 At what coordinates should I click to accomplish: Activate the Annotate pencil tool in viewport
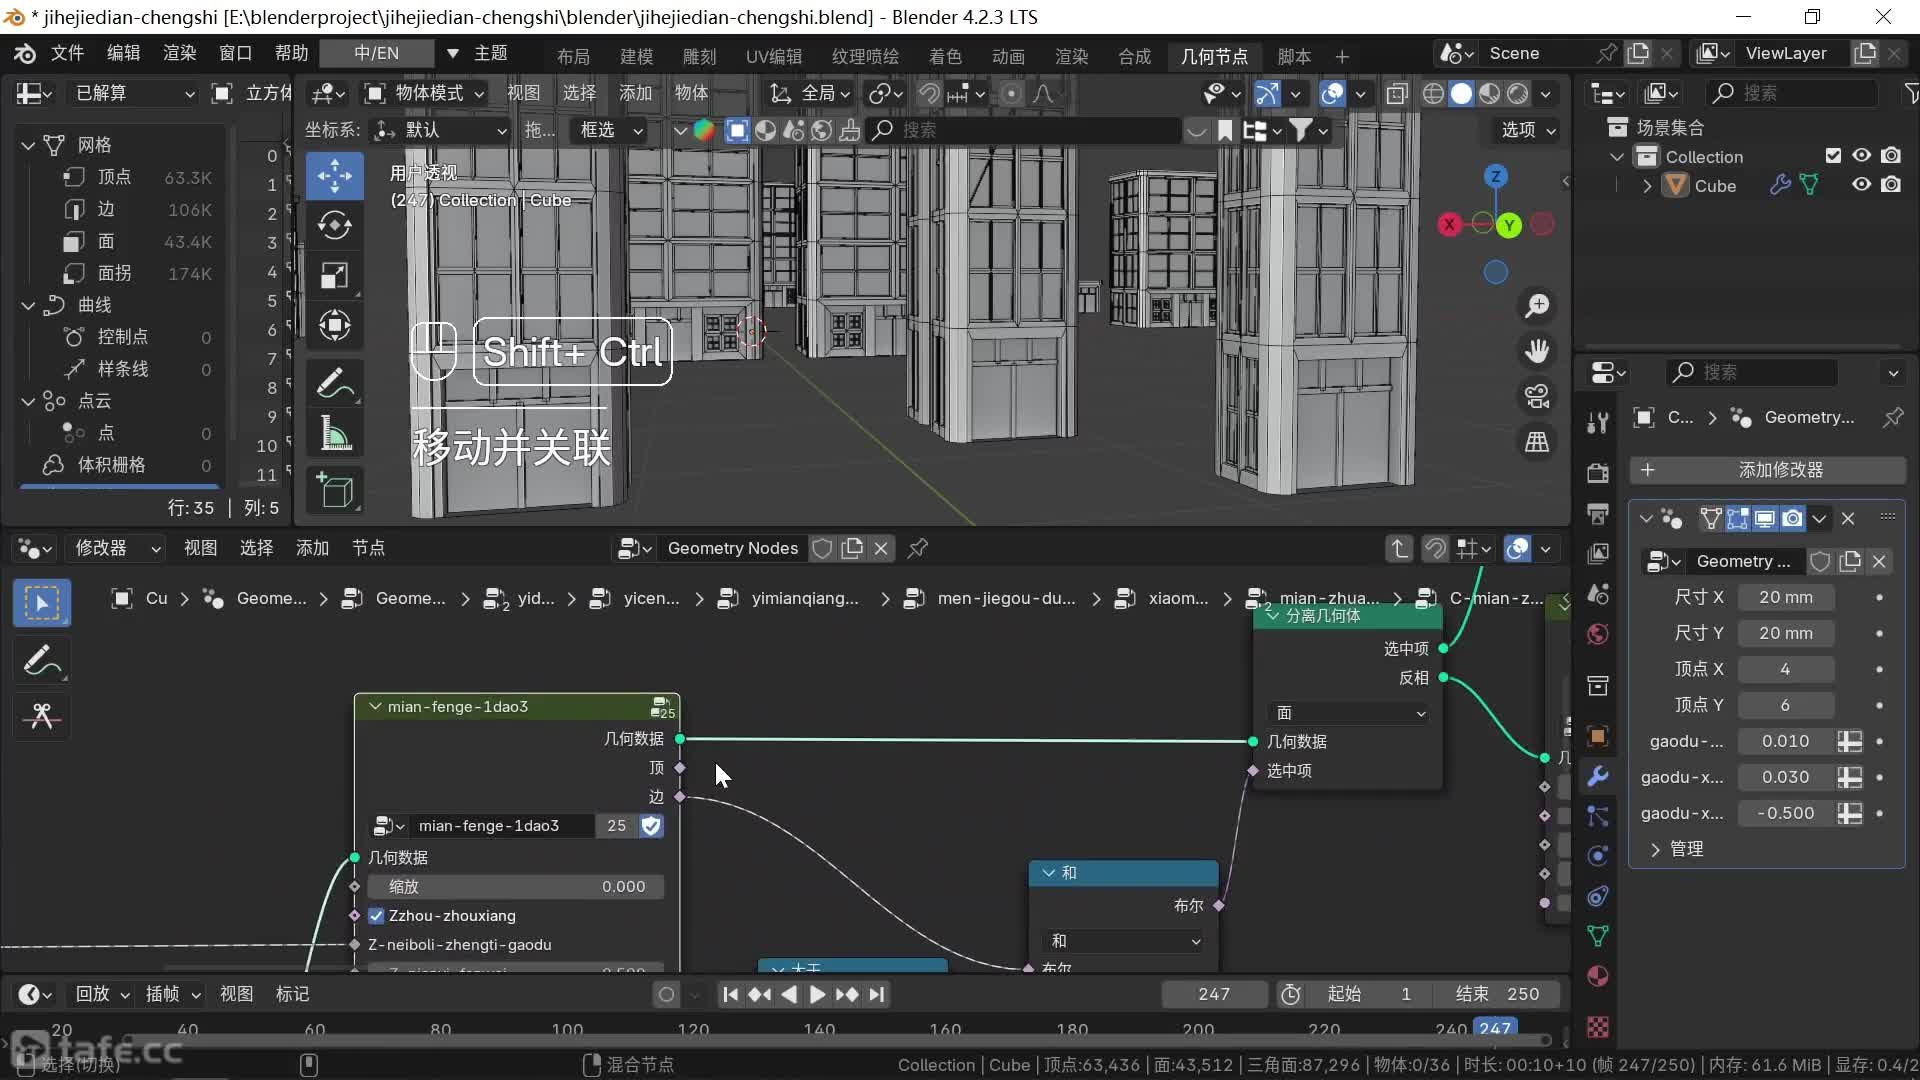click(x=334, y=383)
